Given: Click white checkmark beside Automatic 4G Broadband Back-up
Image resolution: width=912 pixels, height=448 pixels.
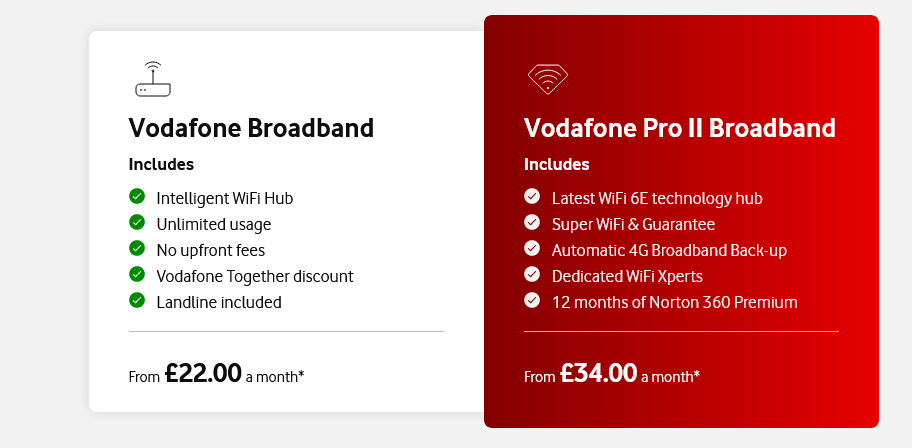Looking at the screenshot, I should pos(532,248).
